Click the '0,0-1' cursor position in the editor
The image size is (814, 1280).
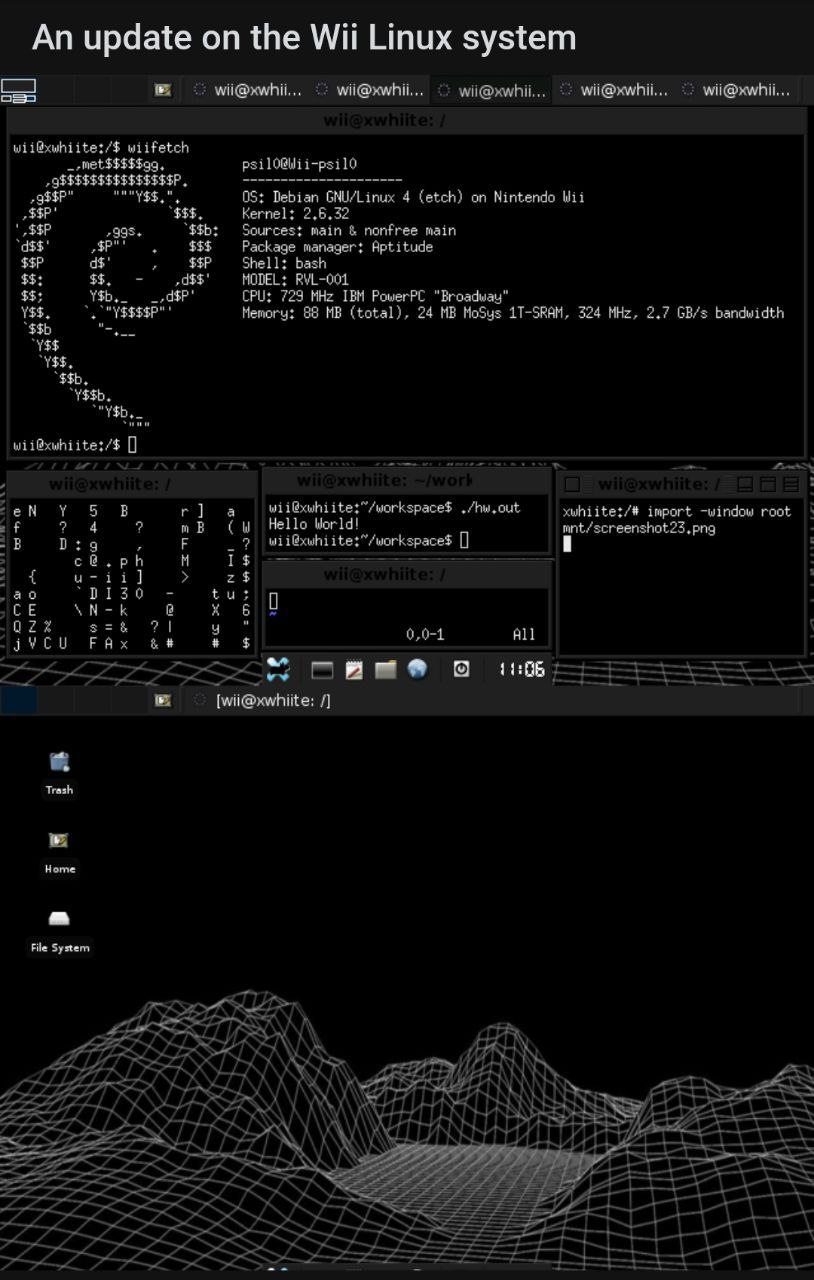coord(425,634)
